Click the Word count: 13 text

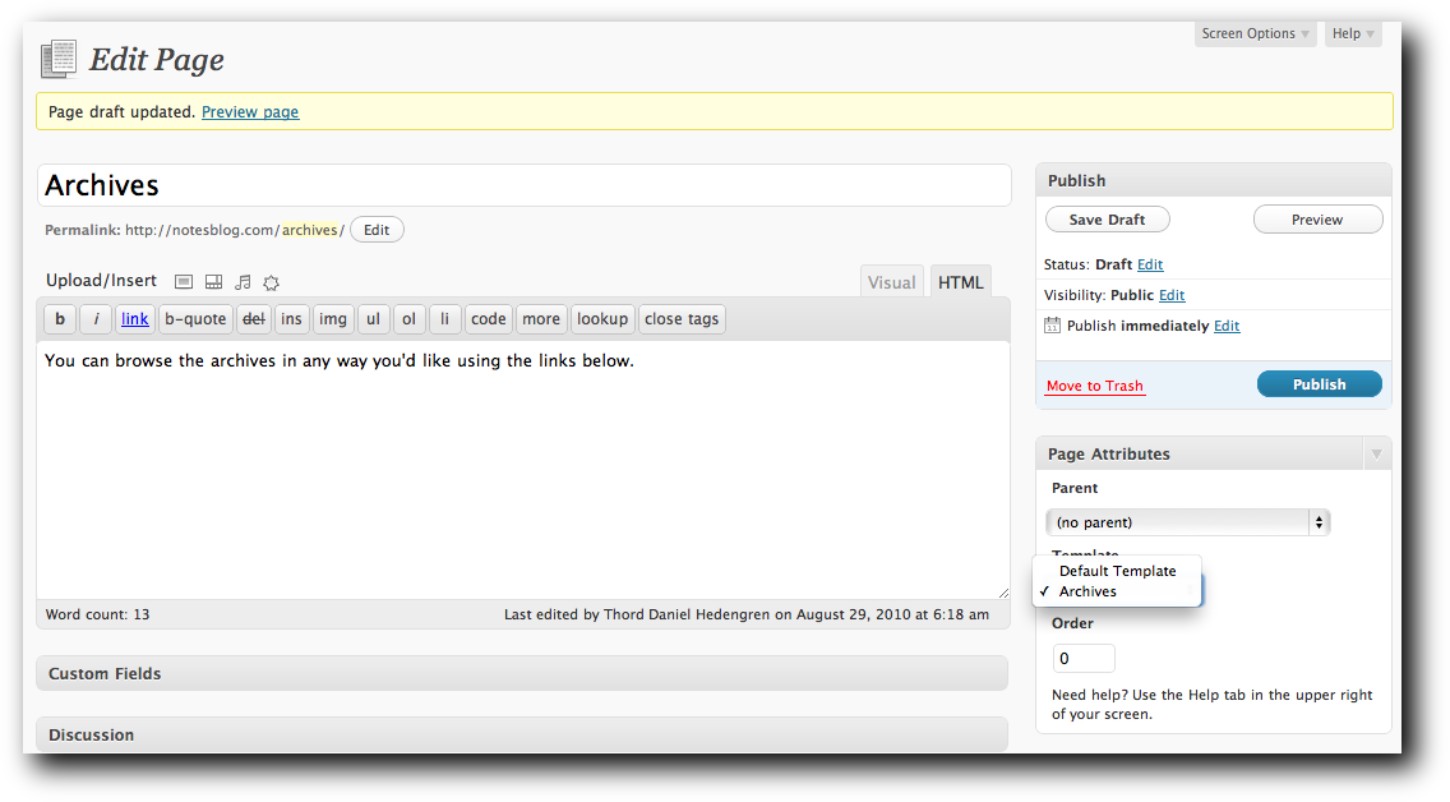click(98, 614)
